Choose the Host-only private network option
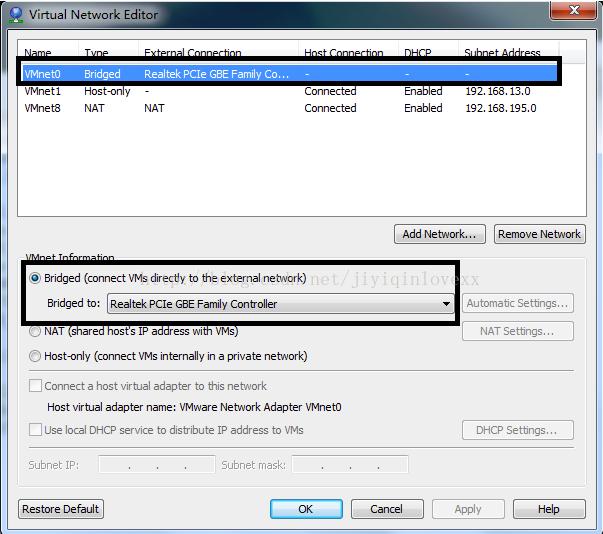 (35, 356)
